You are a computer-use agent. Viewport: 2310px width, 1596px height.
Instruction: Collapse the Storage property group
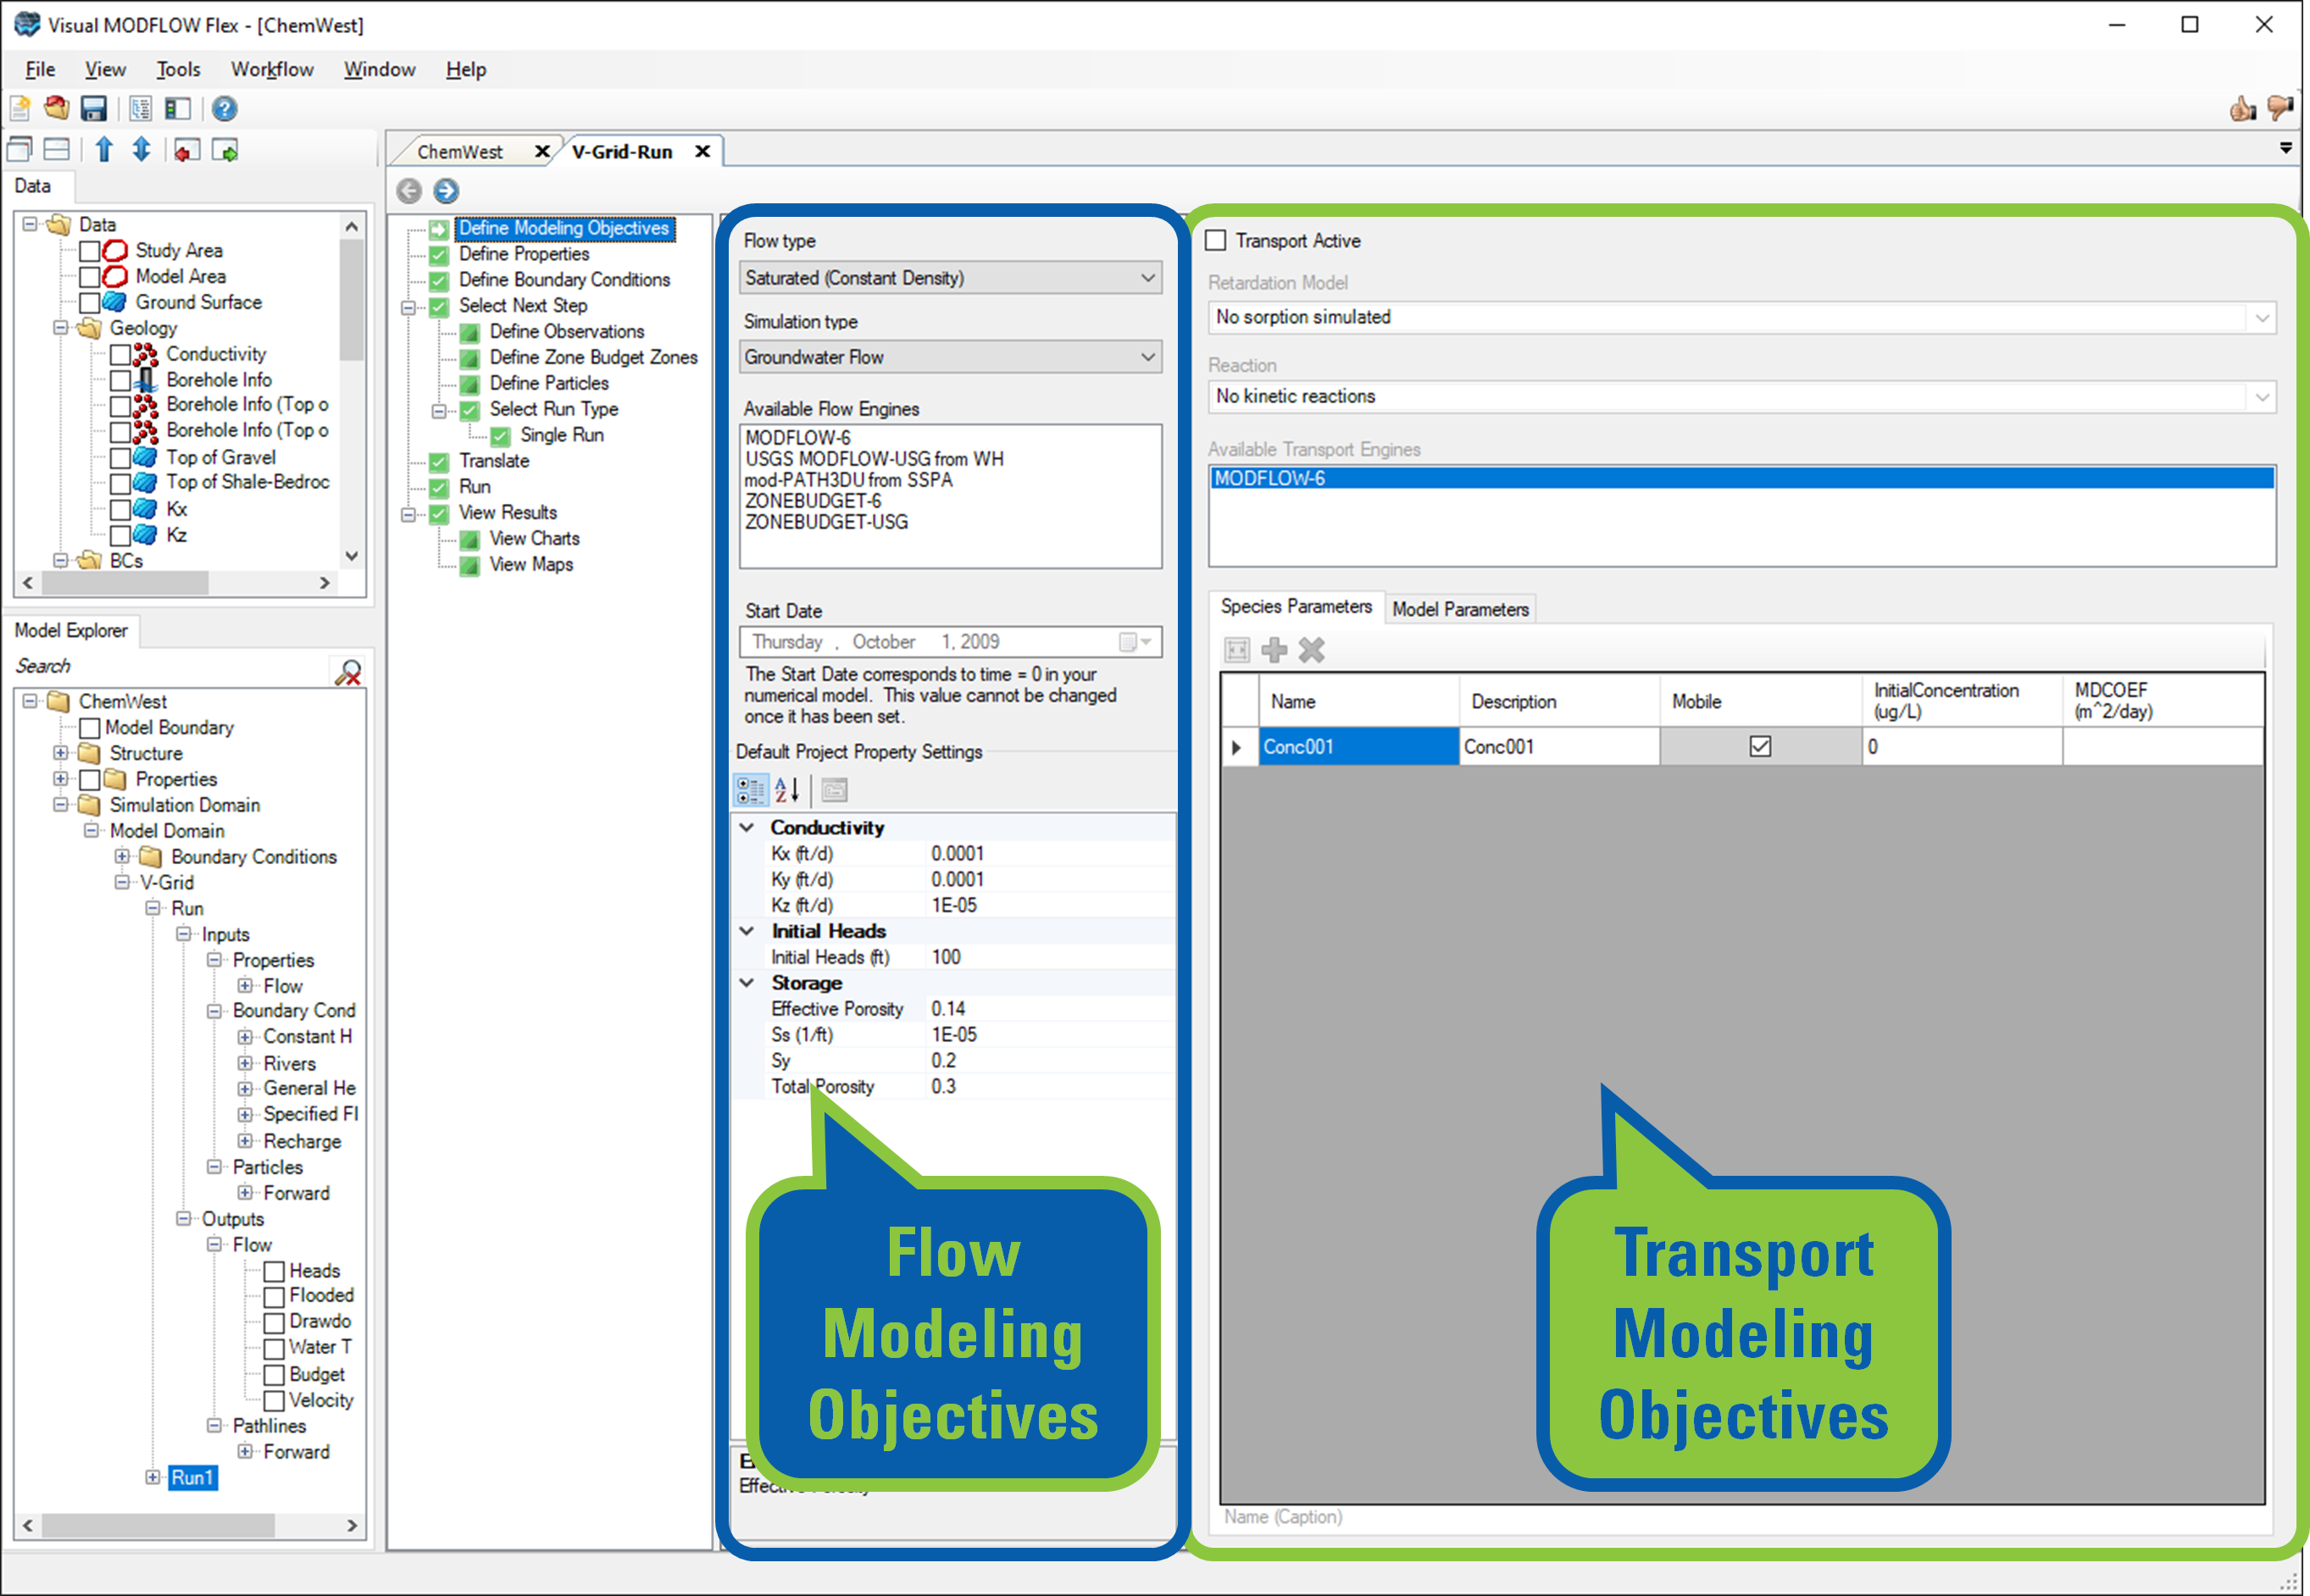[746, 982]
